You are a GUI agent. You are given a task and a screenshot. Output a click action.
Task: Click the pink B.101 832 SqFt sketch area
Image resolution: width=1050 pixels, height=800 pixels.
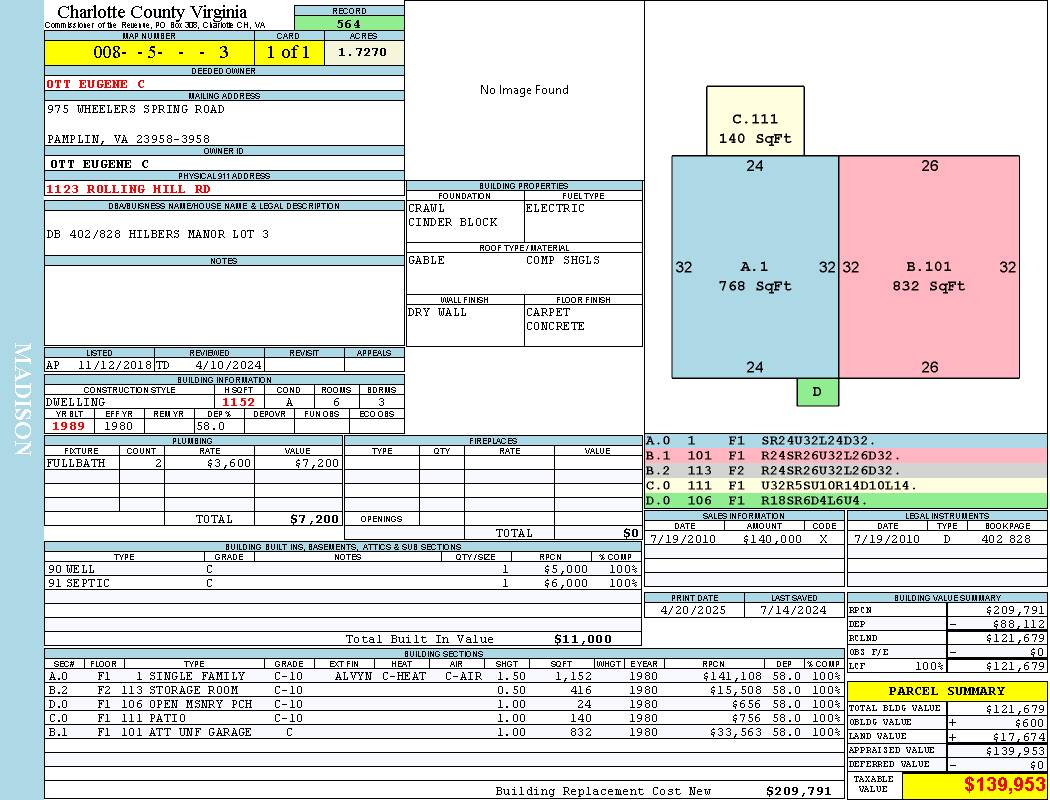pyautogui.click(x=929, y=267)
